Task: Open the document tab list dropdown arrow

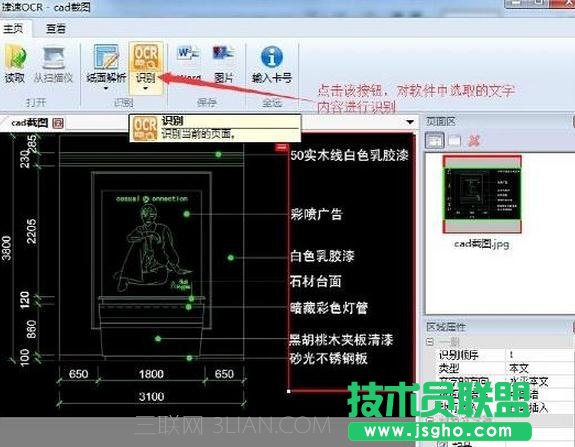Action: tap(410, 122)
